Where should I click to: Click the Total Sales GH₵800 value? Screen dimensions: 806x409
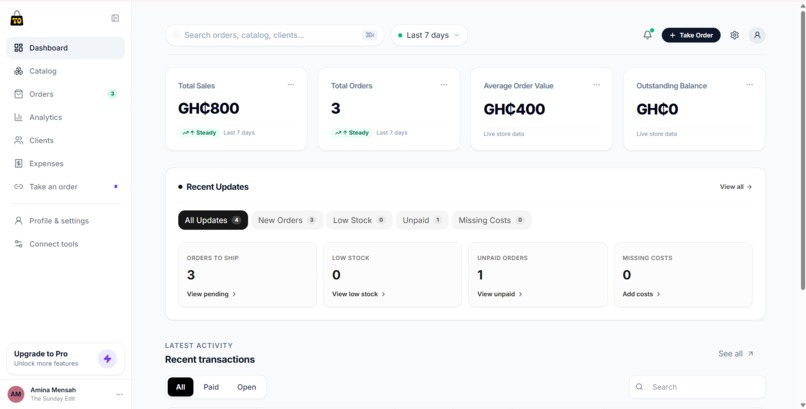click(x=209, y=108)
